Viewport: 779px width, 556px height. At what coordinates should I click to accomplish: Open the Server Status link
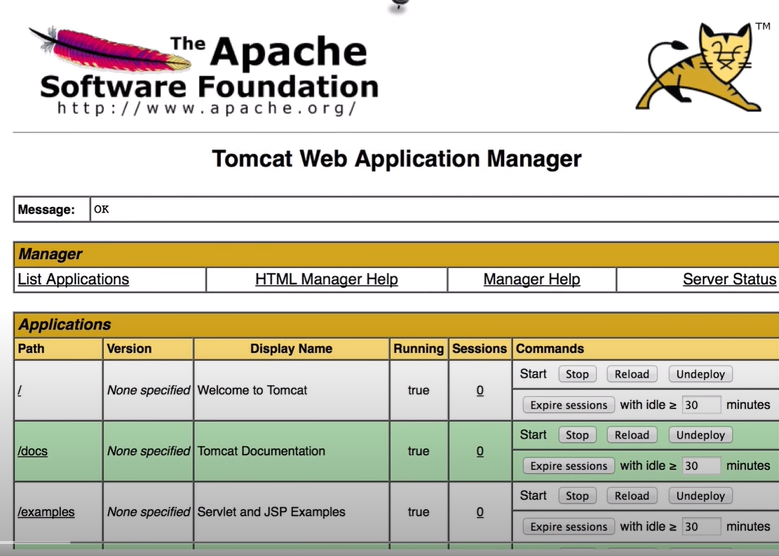[729, 279]
